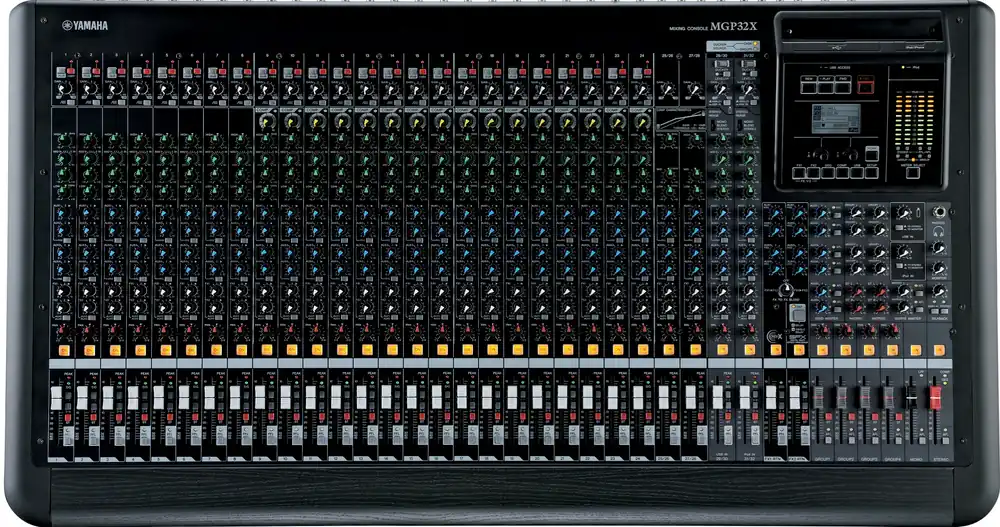Click the yellow COMP knob on channel 9
Image resolution: width=1000 pixels, height=527 pixels.
267,121
